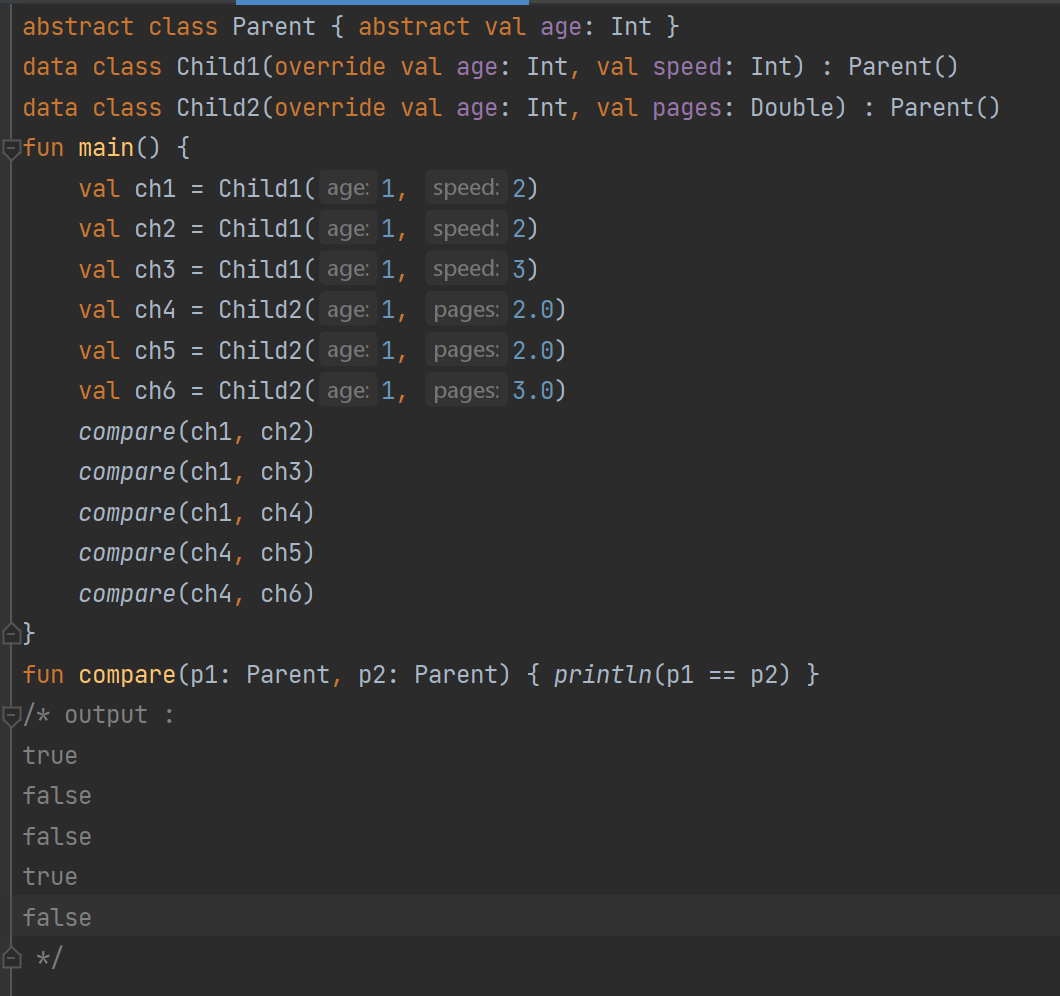Click the 'compare(ch4, ch6)' call
The image size is (1060, 996).
[x=197, y=594]
